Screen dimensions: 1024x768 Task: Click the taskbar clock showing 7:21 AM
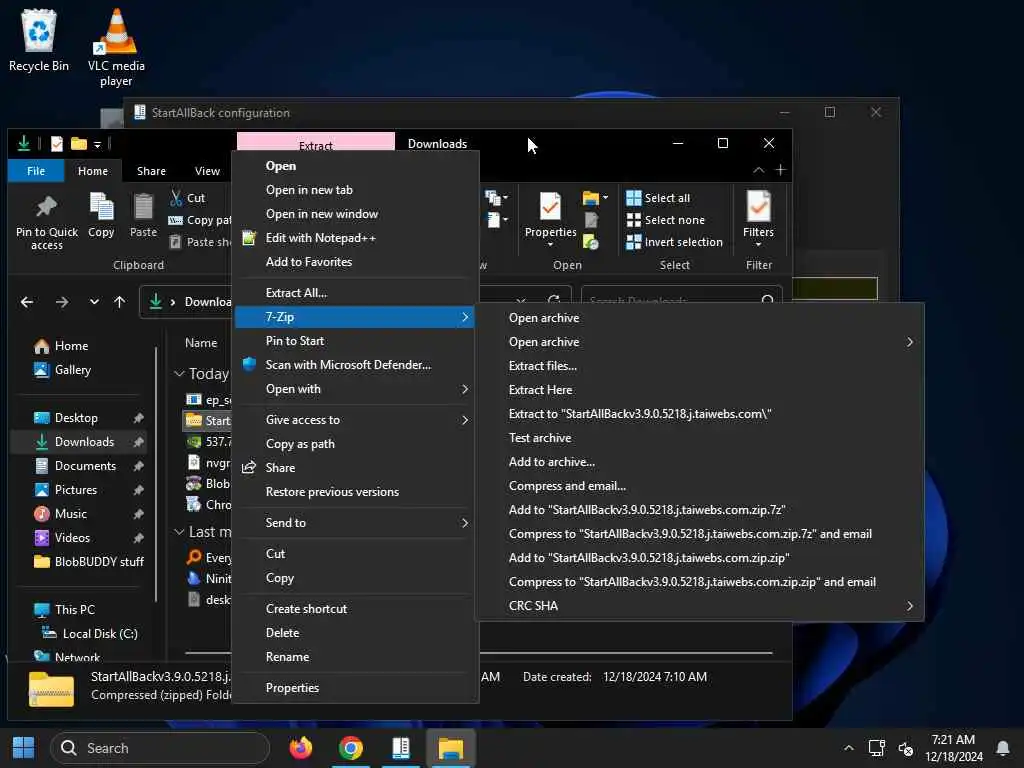[x=953, y=748]
